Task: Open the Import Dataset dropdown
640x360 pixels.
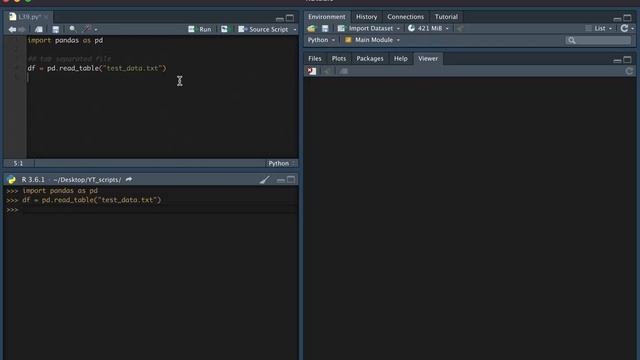Action: 369,28
